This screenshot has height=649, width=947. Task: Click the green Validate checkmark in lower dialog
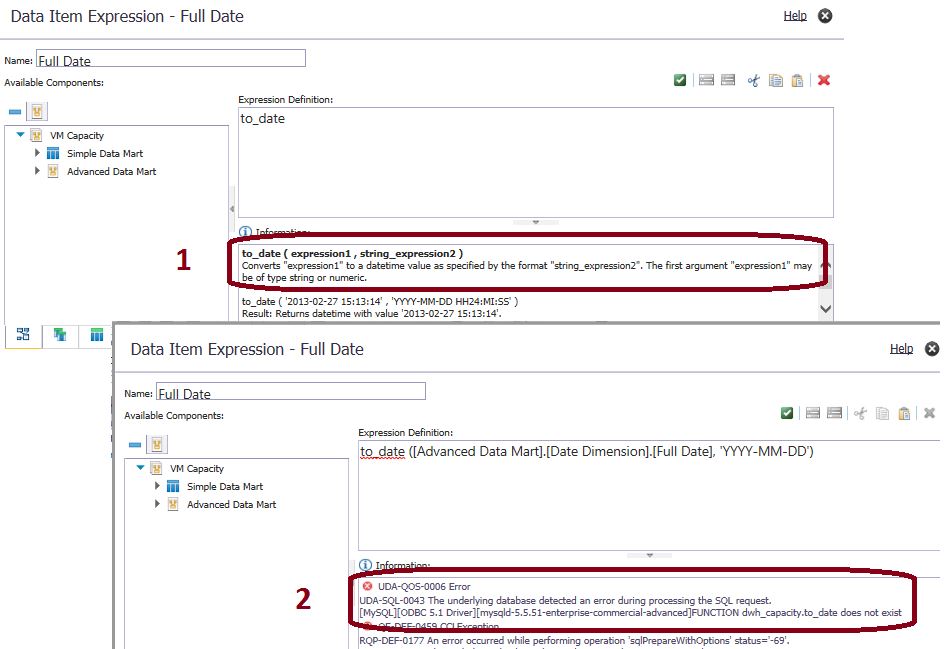(786, 413)
